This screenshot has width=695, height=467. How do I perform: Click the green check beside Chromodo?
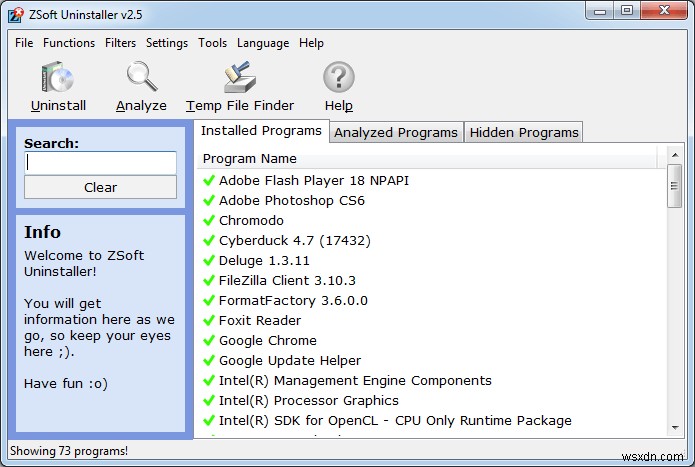coord(209,220)
